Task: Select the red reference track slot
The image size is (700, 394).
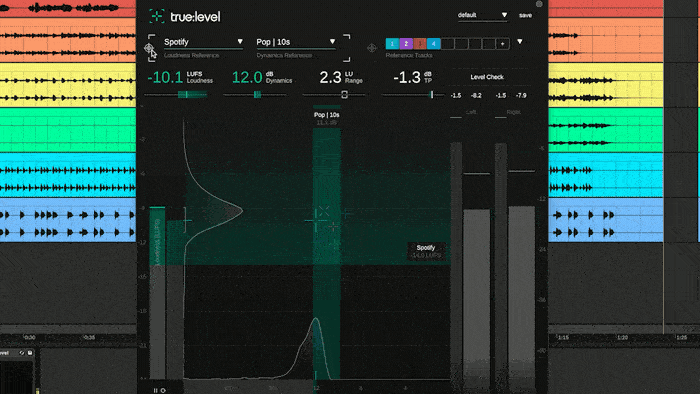Action: [x=420, y=44]
